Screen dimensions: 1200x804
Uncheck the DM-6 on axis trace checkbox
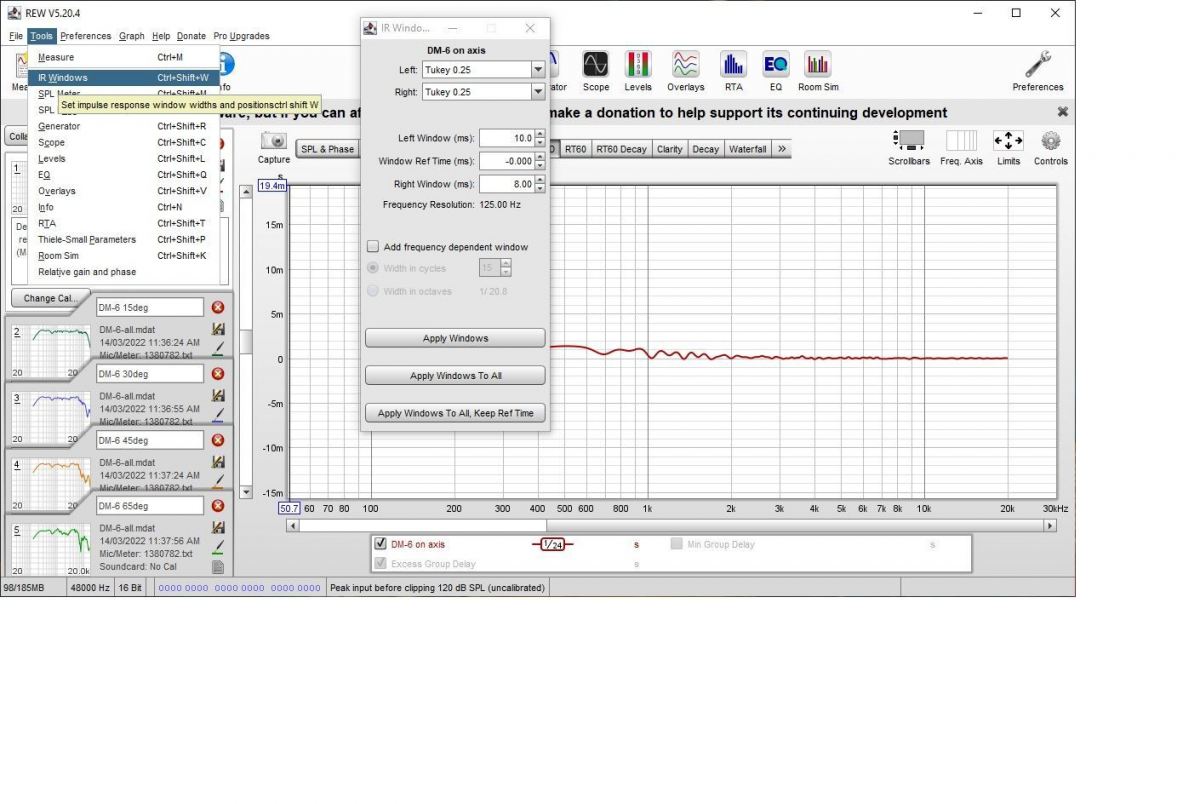pyautogui.click(x=380, y=544)
